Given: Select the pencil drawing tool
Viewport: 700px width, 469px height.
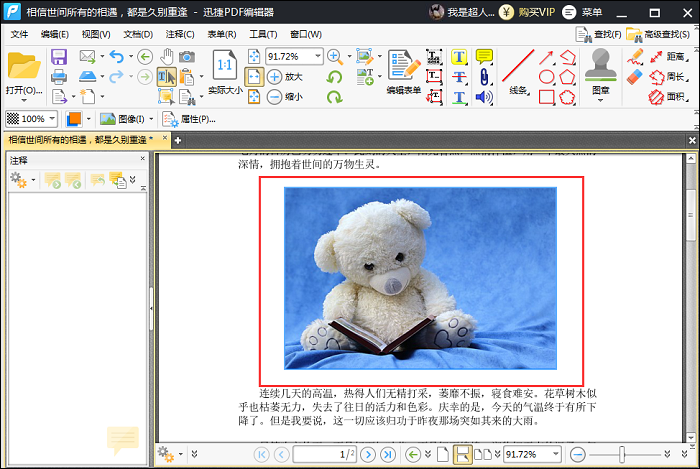Looking at the screenshot, I should pos(635,57).
